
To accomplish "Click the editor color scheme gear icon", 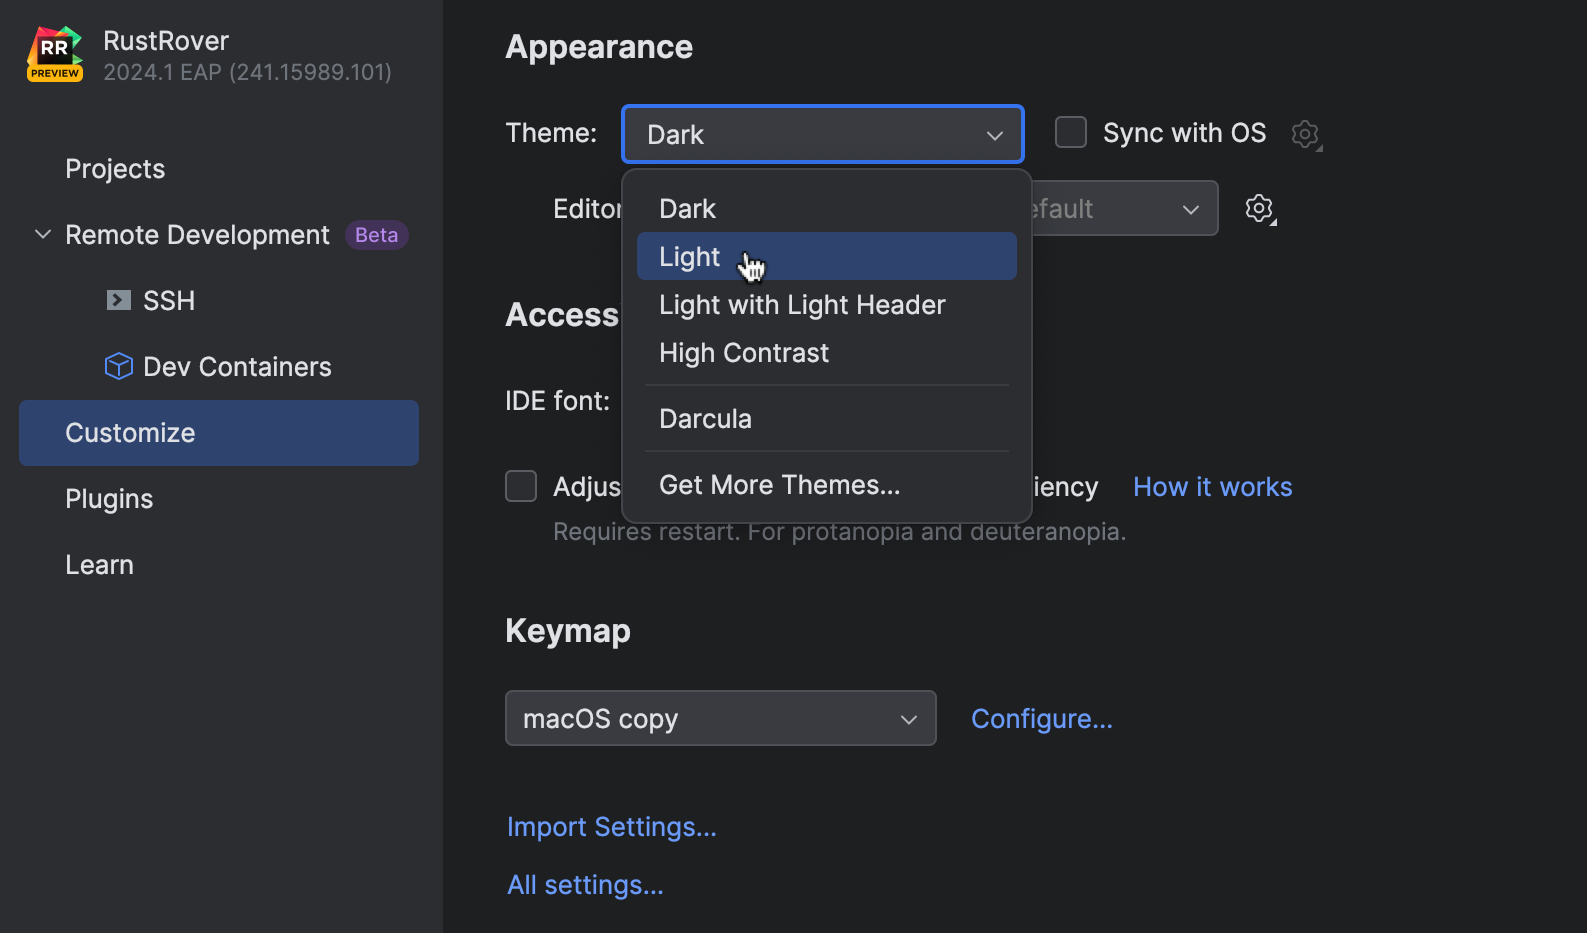I will (x=1260, y=209).
